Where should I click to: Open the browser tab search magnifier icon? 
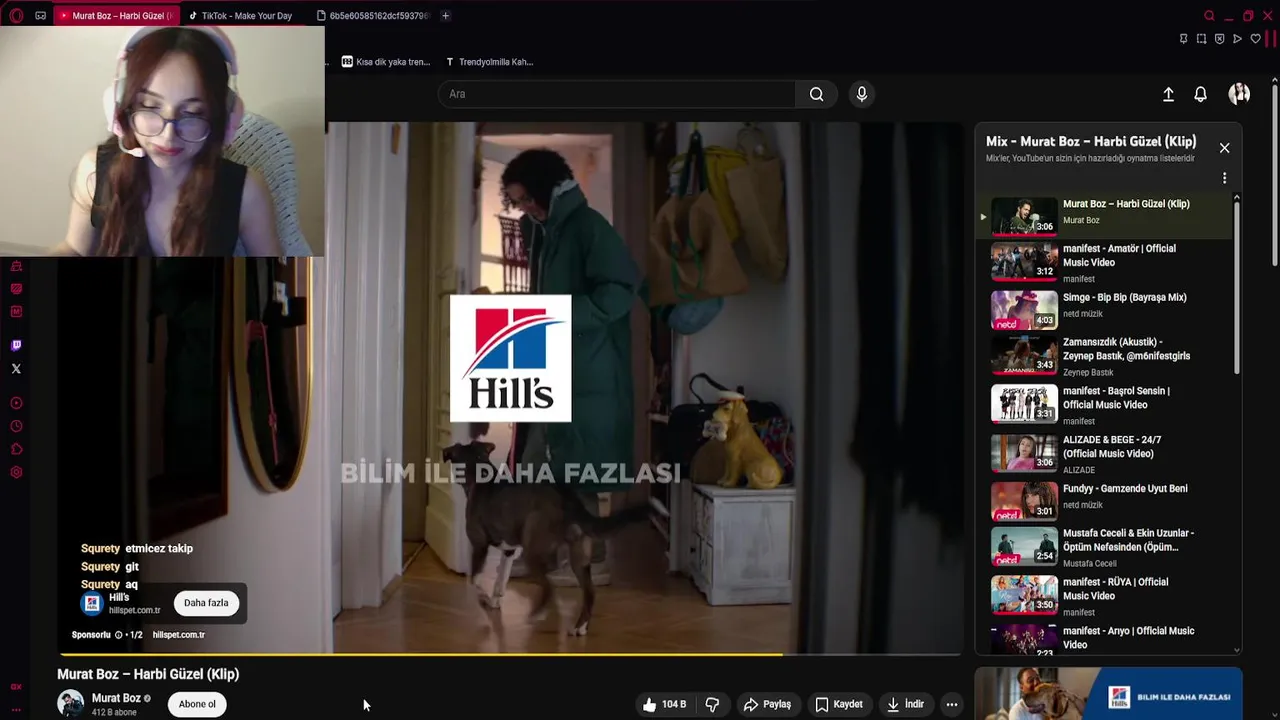tap(1209, 15)
